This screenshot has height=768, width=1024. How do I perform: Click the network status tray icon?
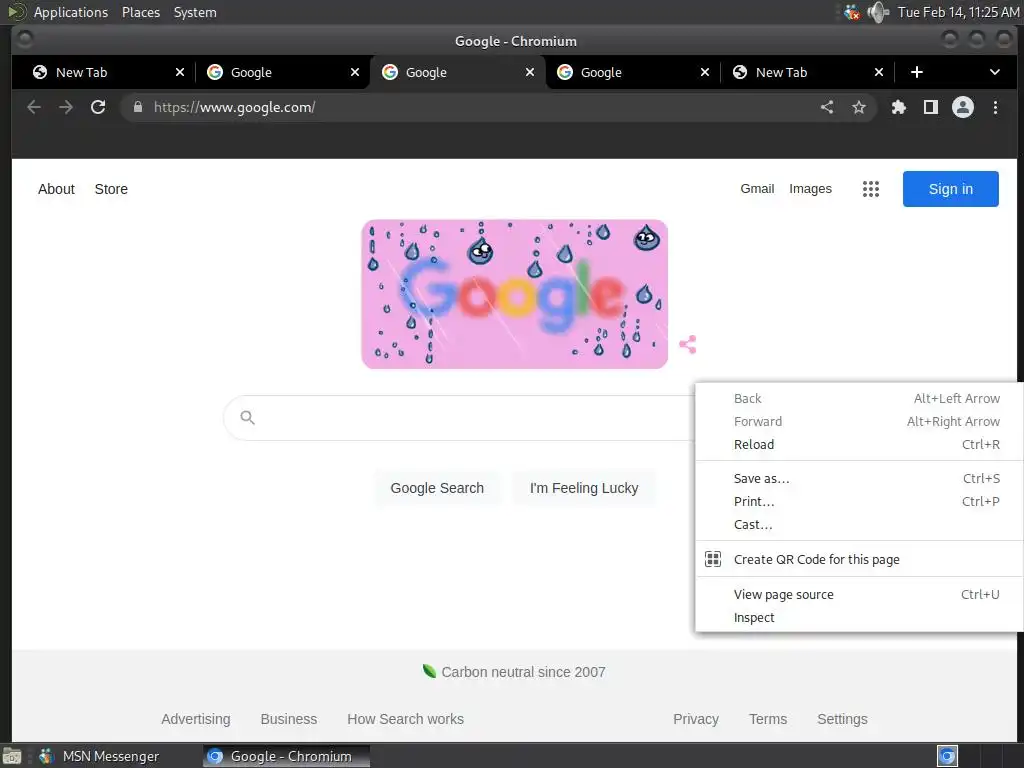852,12
